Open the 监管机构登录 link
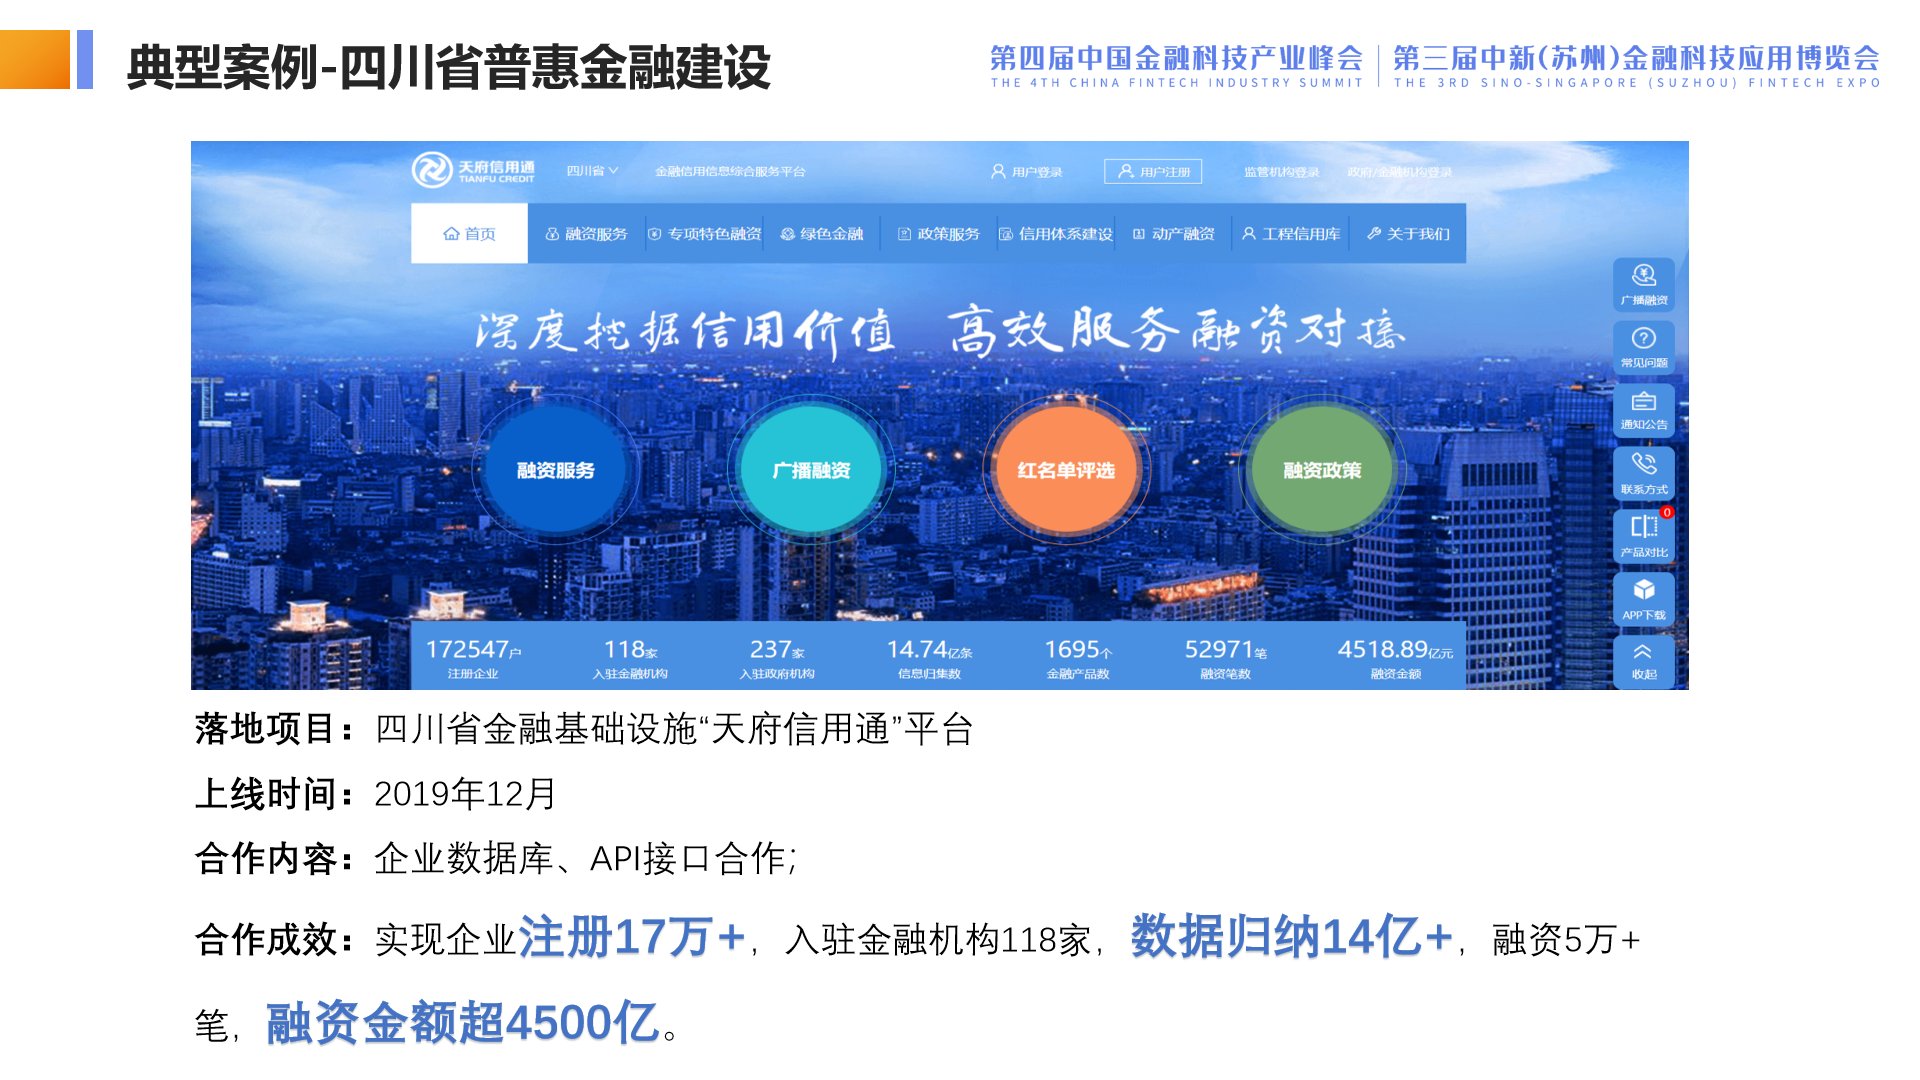 (1281, 172)
